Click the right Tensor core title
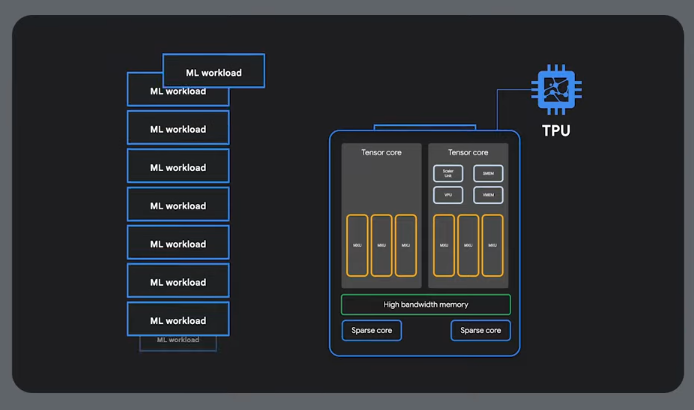The height and width of the screenshot is (410, 694). pyautogui.click(x=468, y=153)
